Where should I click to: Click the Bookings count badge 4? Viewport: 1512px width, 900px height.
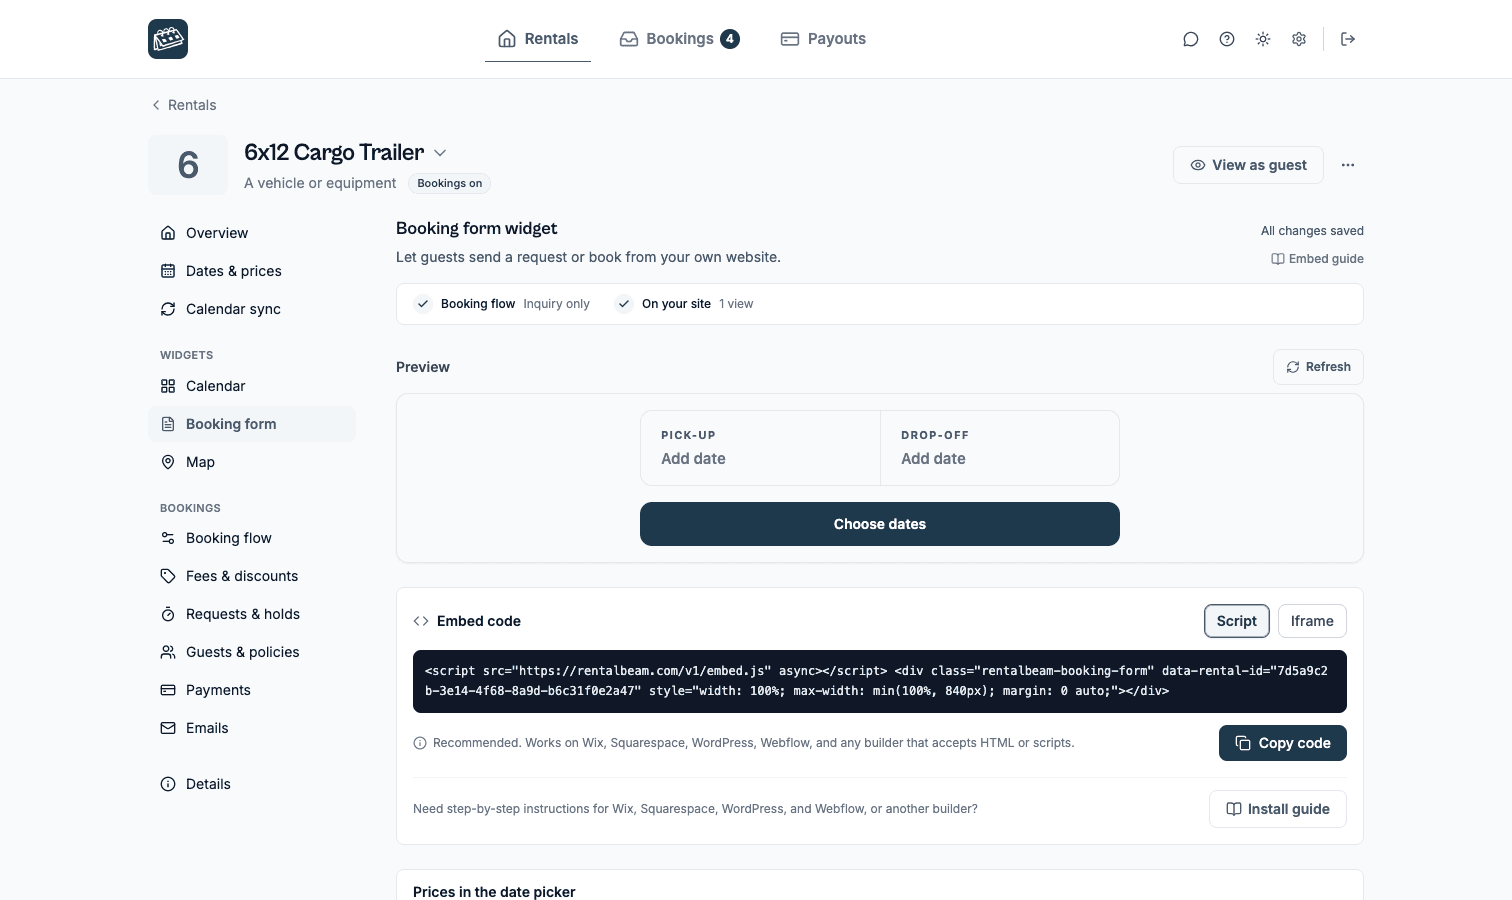pyautogui.click(x=731, y=39)
